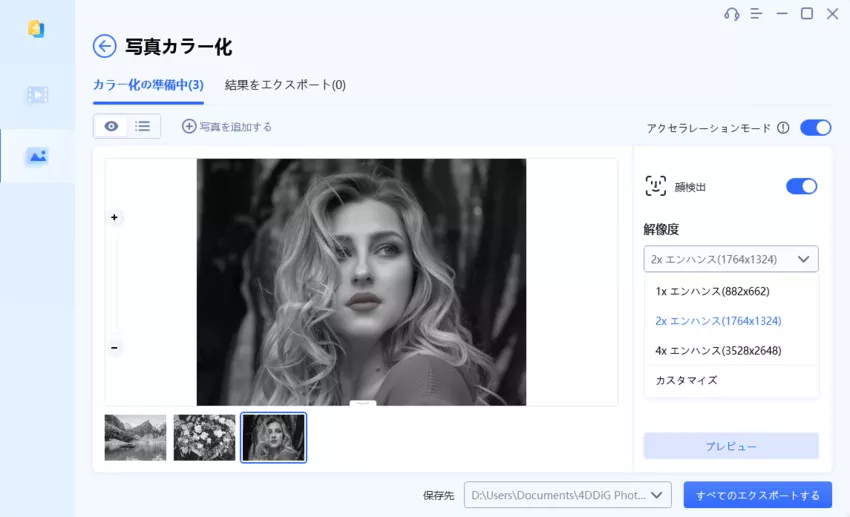Select the mountain lake thumbnail
Image resolution: width=850 pixels, height=517 pixels.
pos(136,438)
